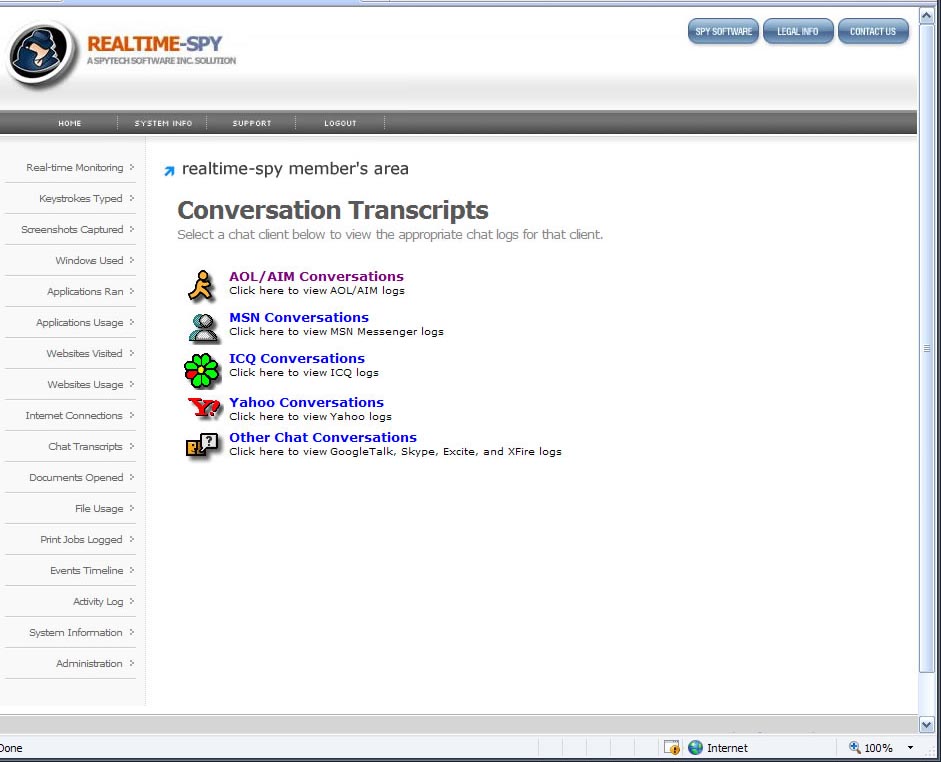Screen dimensions: 941x762
Task: Click the Realtime-Spy detective logo
Action: pyautogui.click(x=39, y=54)
